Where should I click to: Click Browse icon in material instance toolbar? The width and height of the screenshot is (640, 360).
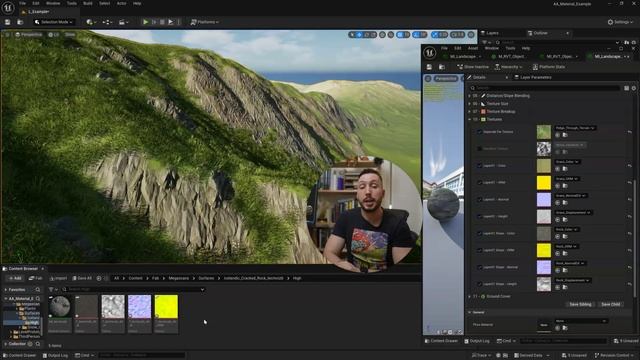coord(442,67)
